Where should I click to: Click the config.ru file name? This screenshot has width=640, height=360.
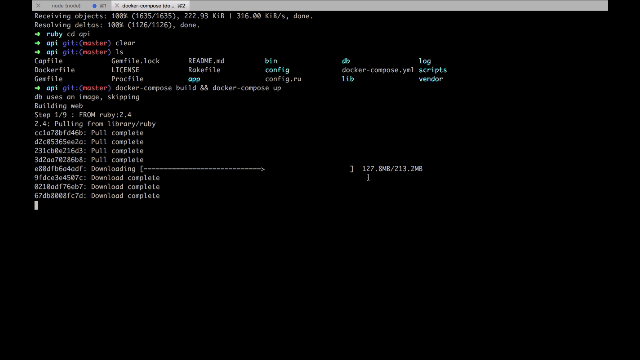point(283,79)
